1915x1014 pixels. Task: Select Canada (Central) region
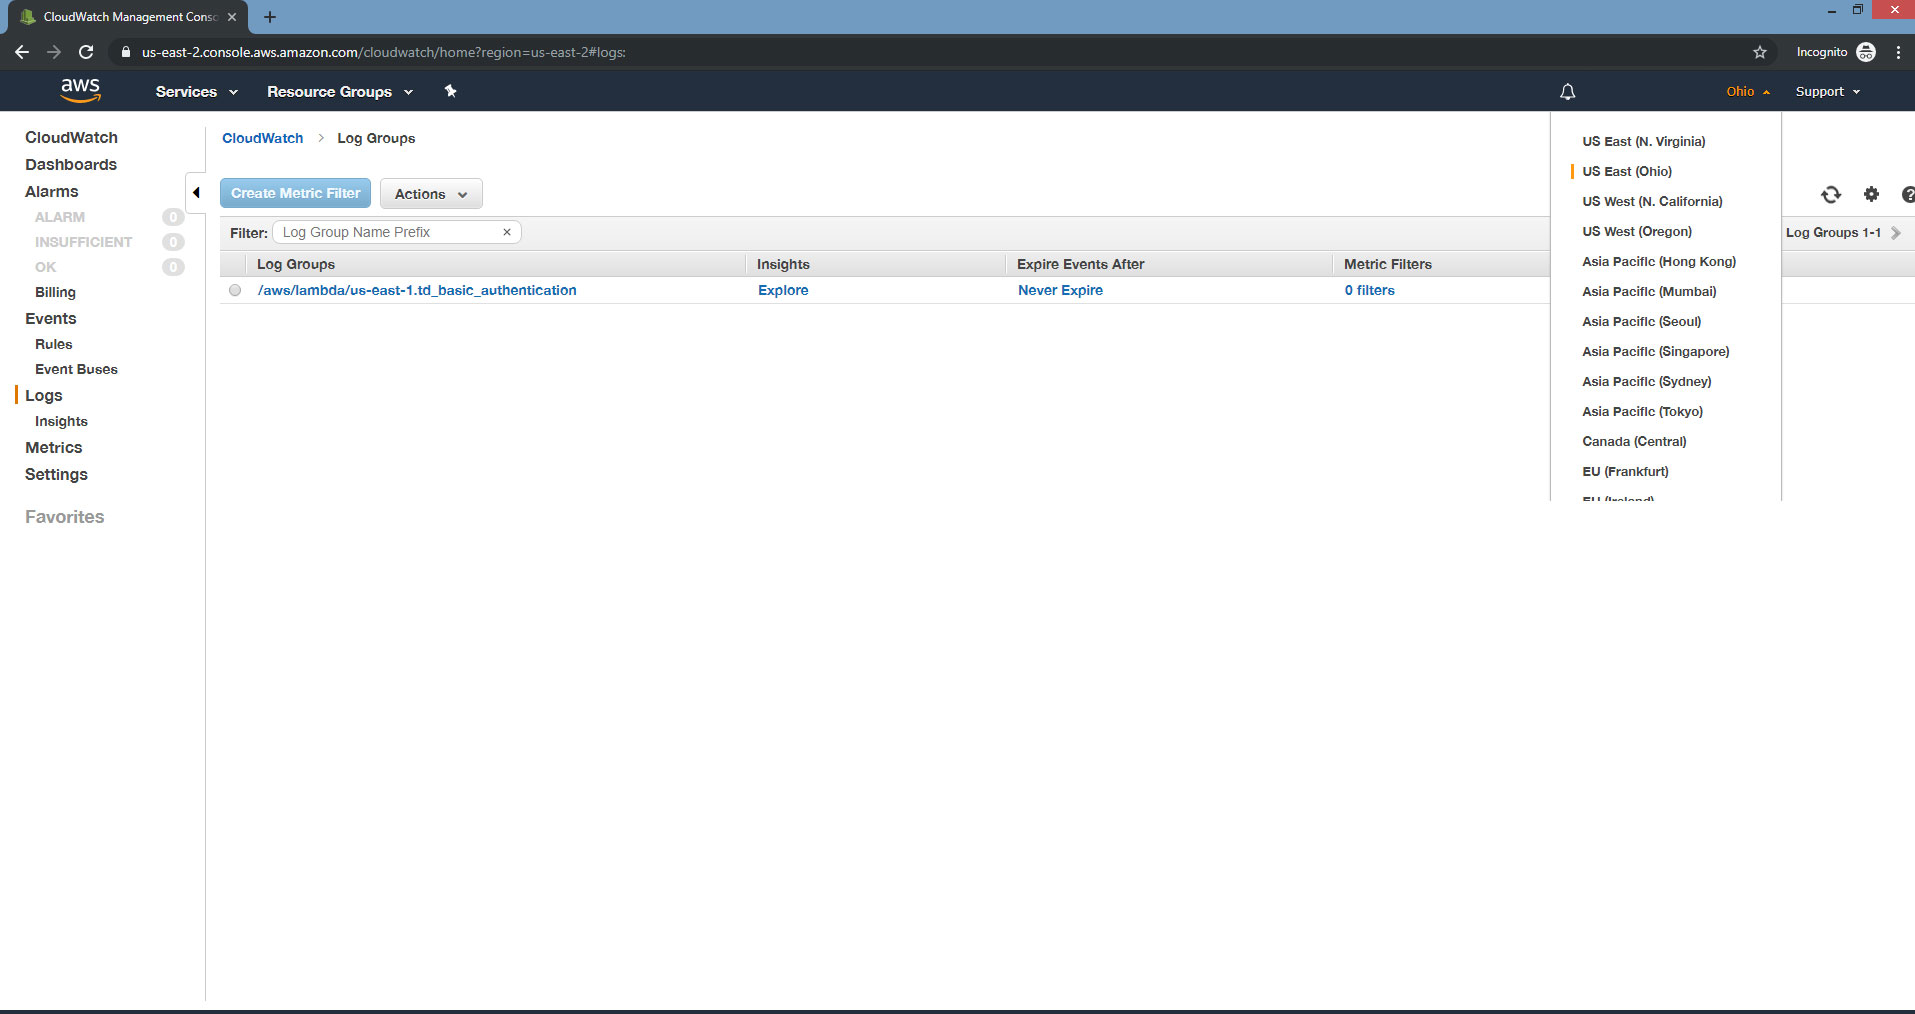point(1634,442)
